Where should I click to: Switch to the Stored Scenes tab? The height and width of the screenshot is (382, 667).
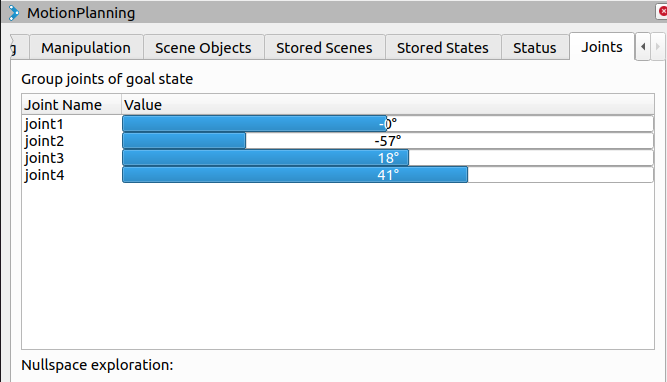pos(324,48)
